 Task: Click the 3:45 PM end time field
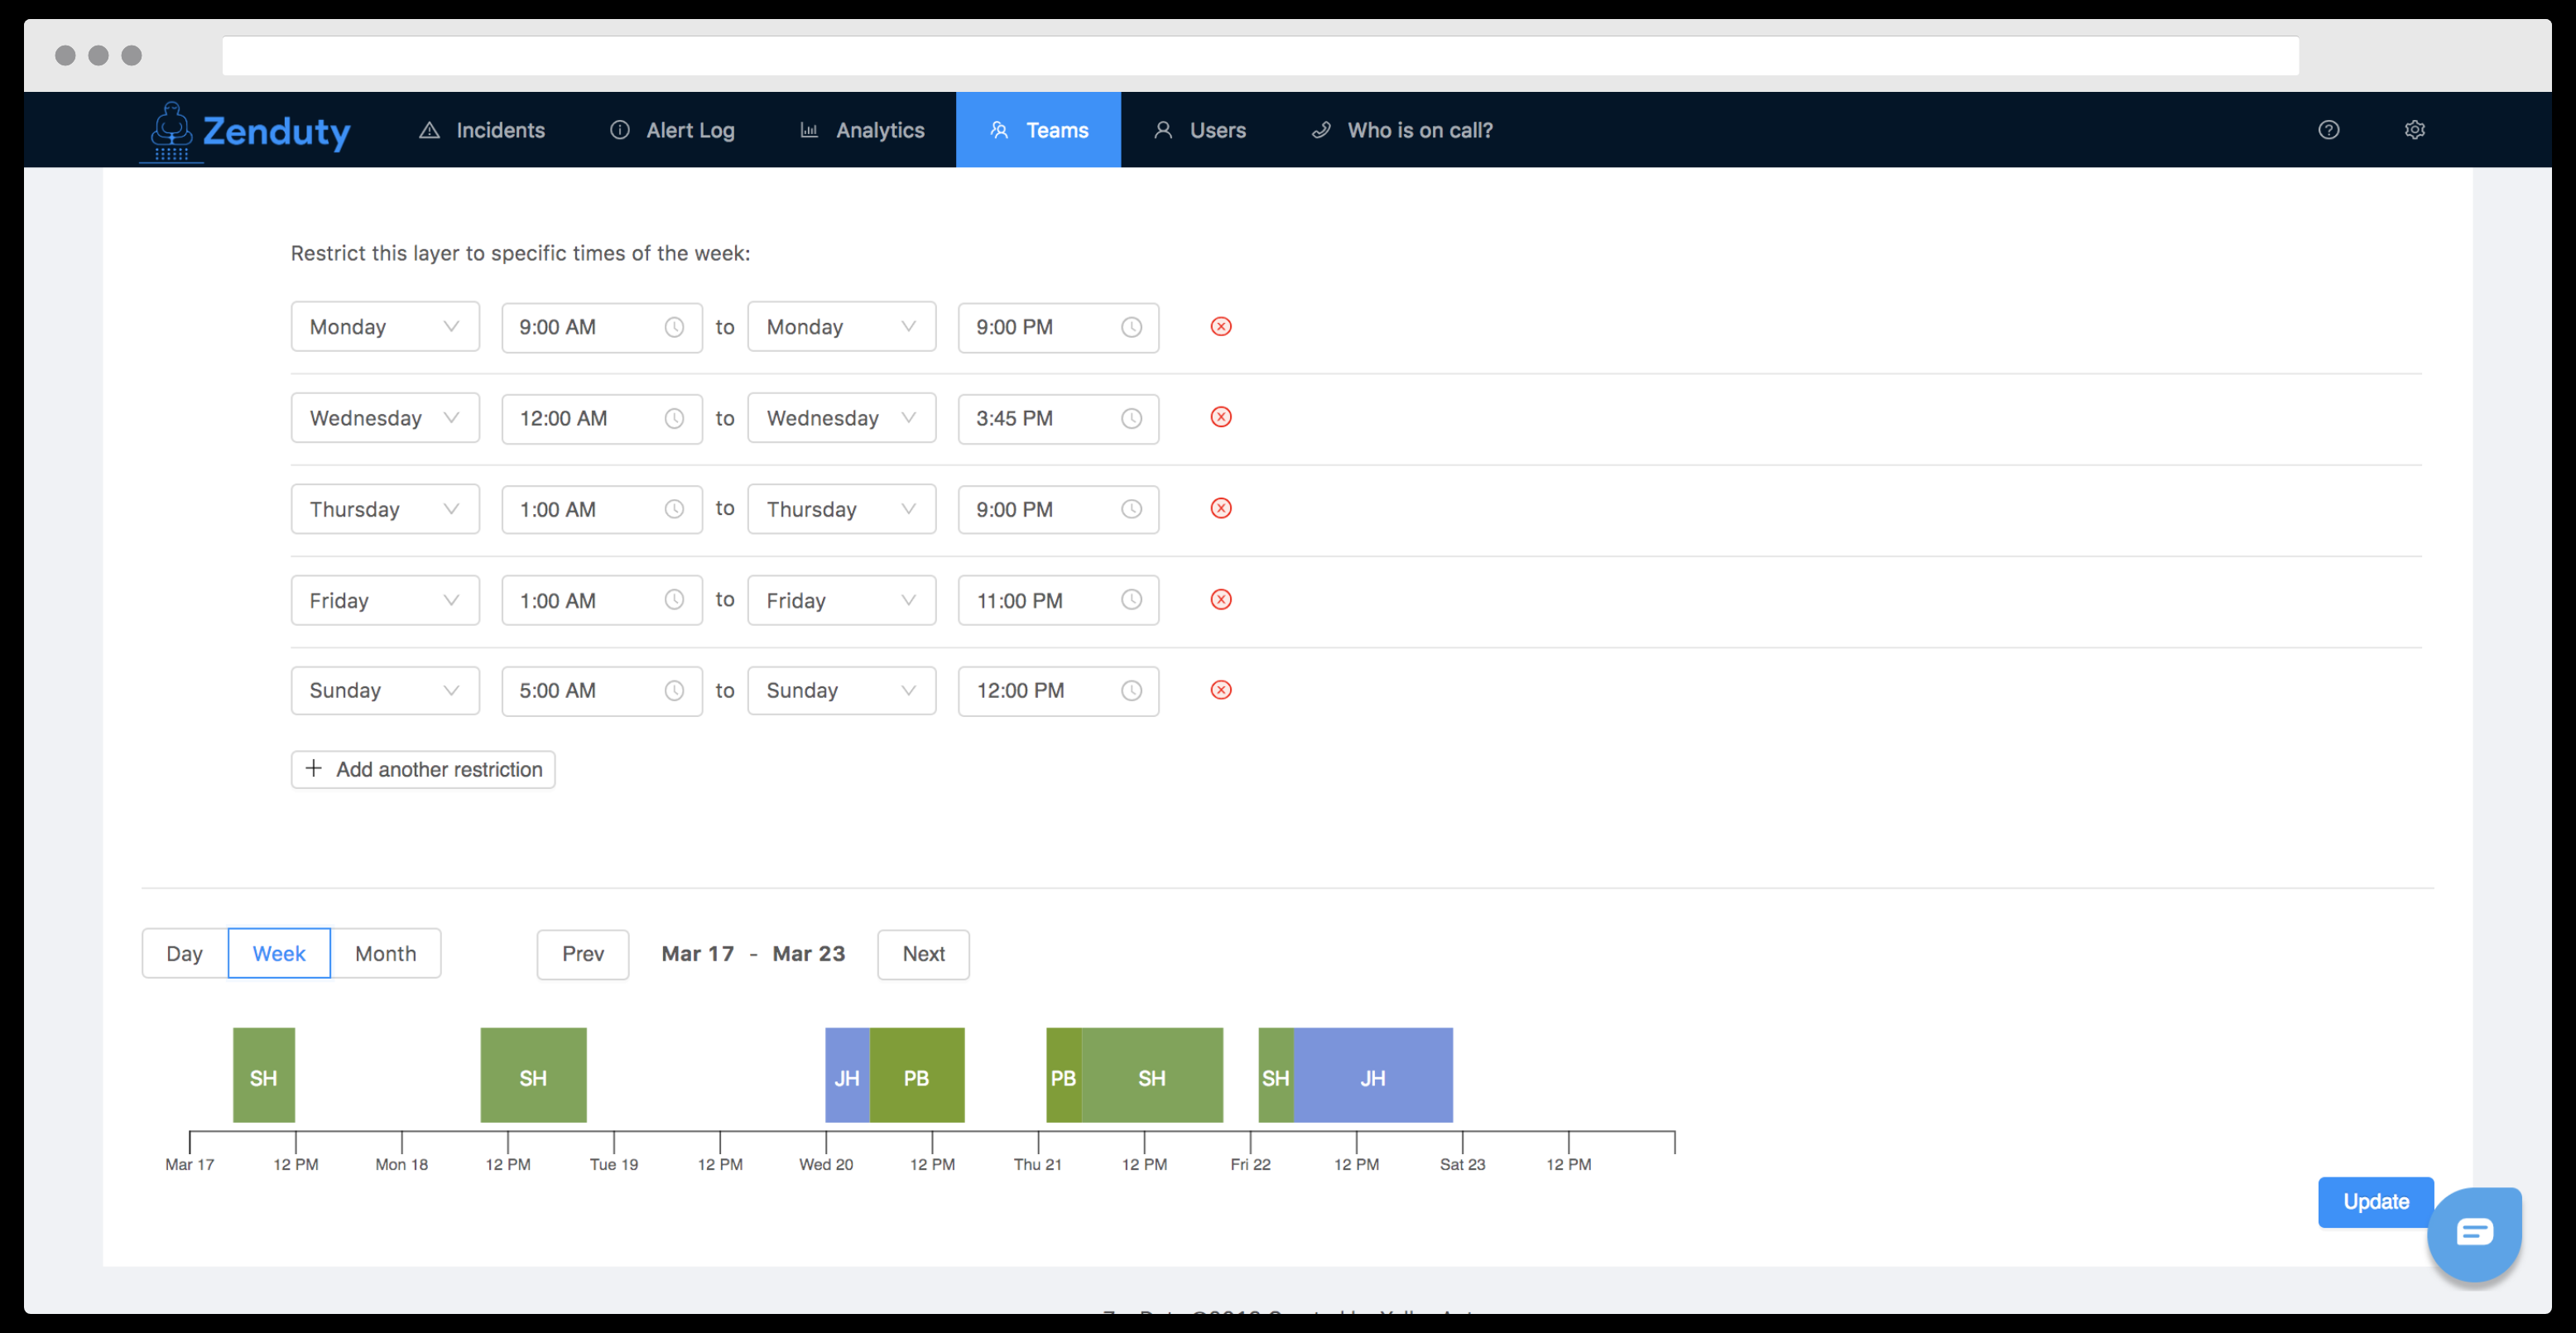click(x=1059, y=418)
